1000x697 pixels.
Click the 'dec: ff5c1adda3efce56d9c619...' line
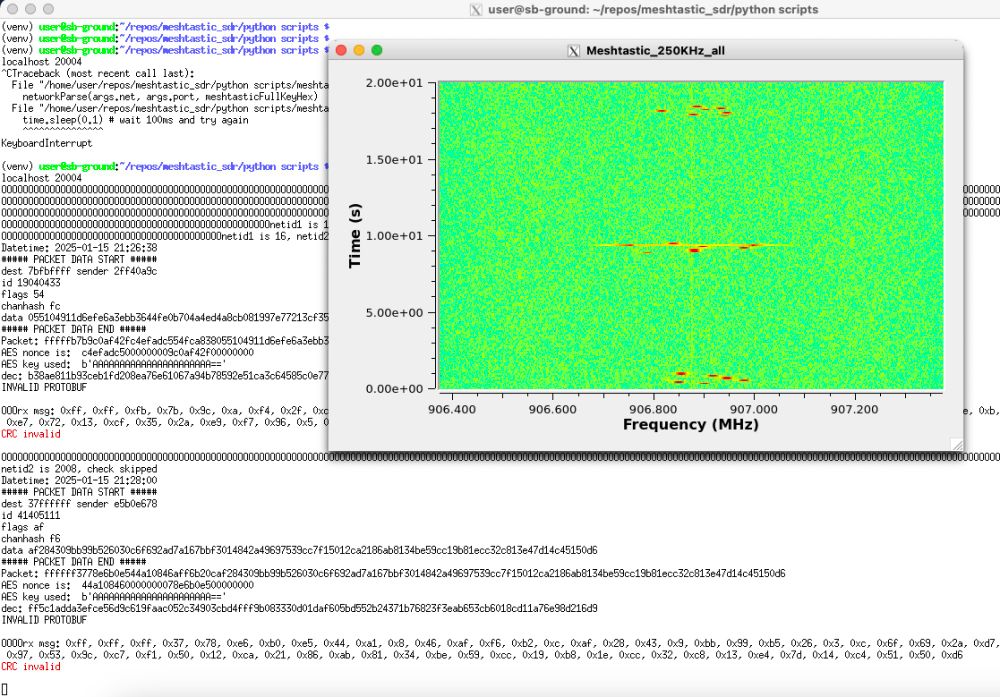click(300, 608)
